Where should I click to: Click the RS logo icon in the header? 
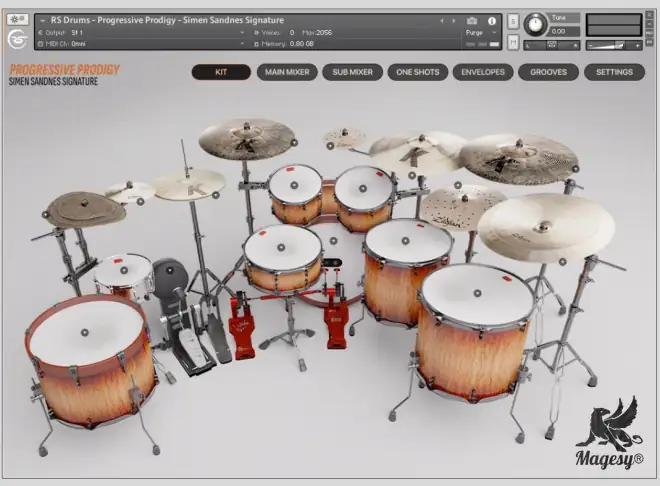click(x=17, y=39)
